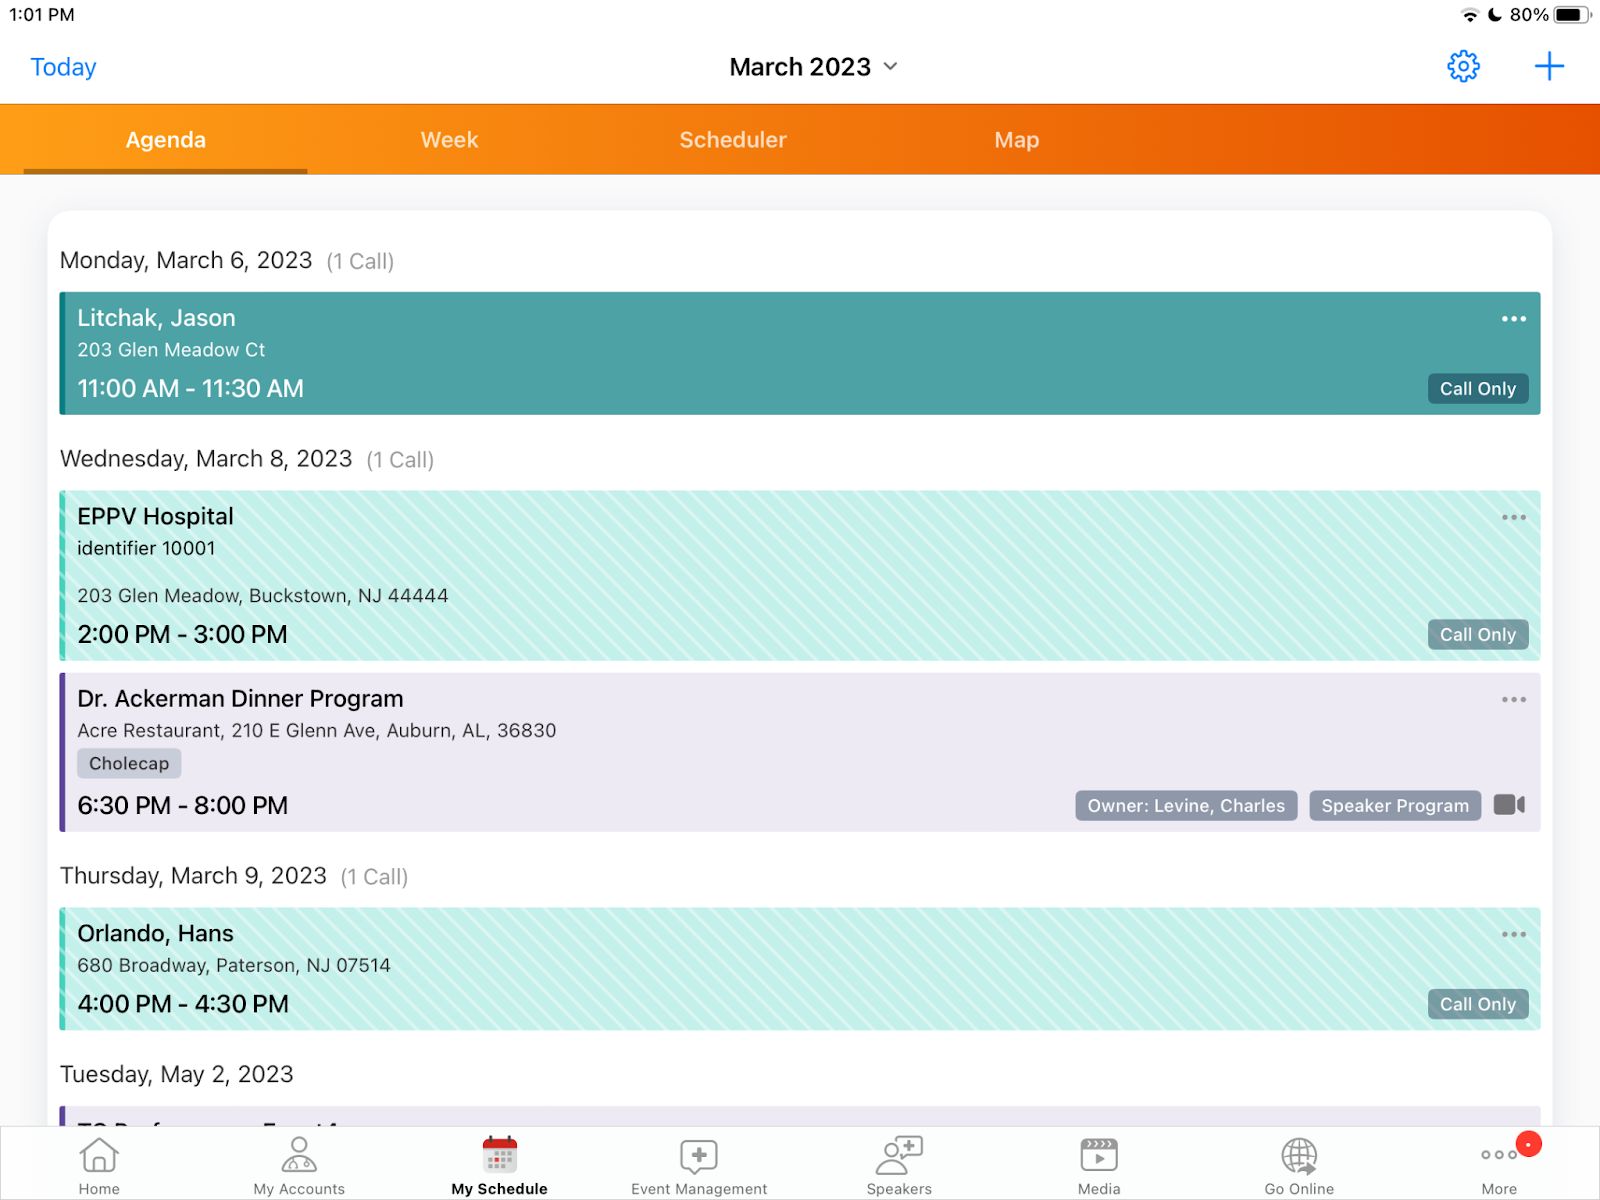
Task: Switch to the Week tab
Action: tap(449, 140)
